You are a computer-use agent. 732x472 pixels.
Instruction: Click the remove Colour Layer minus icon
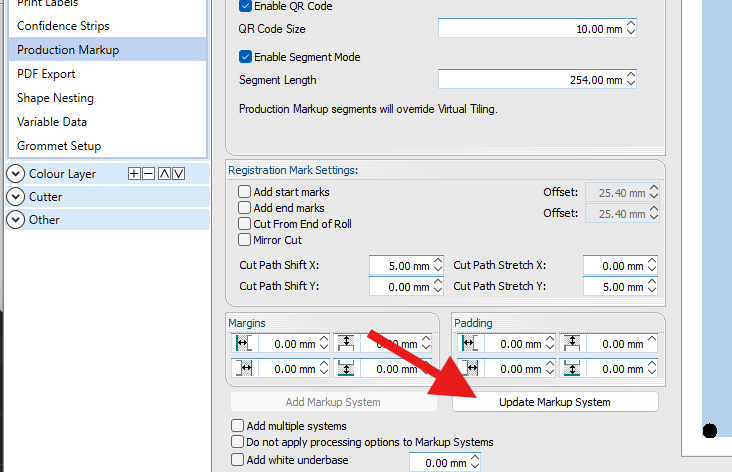pyautogui.click(x=149, y=174)
